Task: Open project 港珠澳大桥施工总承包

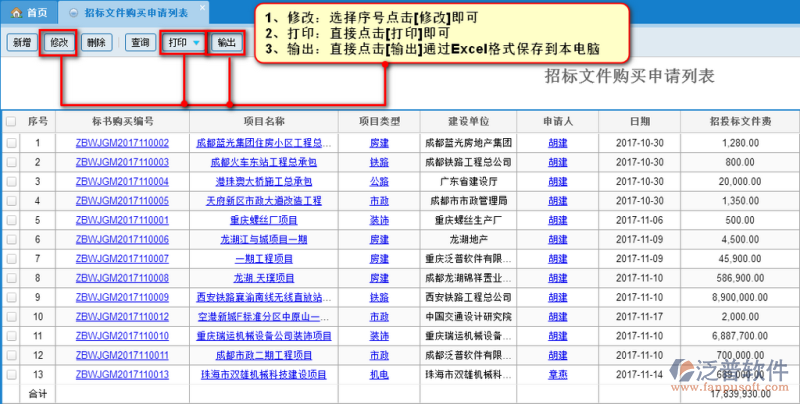Action: 264,182
